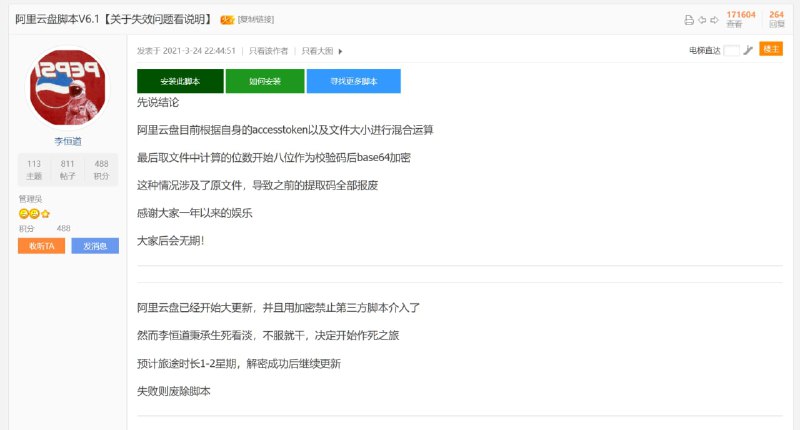This screenshot has width=800, height=430.
Task: Click the 安装此脚本 button
Action: pos(180,81)
